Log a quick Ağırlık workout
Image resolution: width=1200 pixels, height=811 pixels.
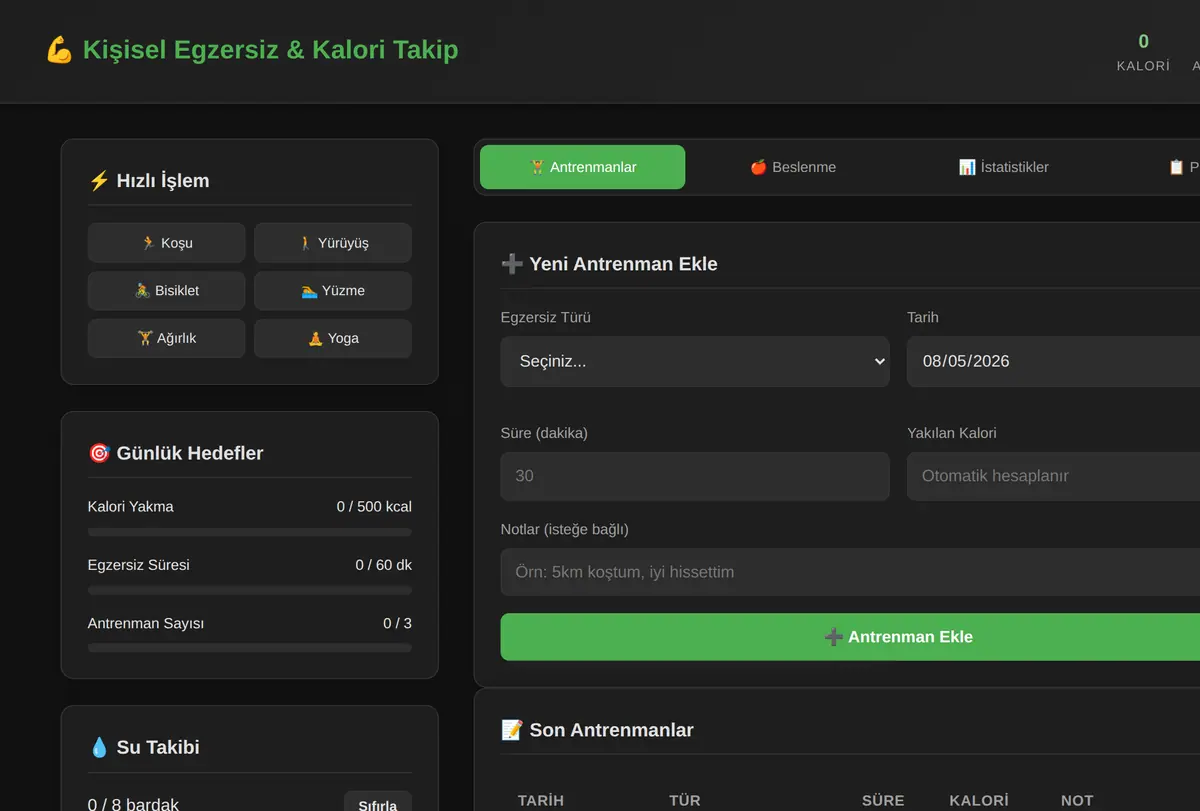166,338
